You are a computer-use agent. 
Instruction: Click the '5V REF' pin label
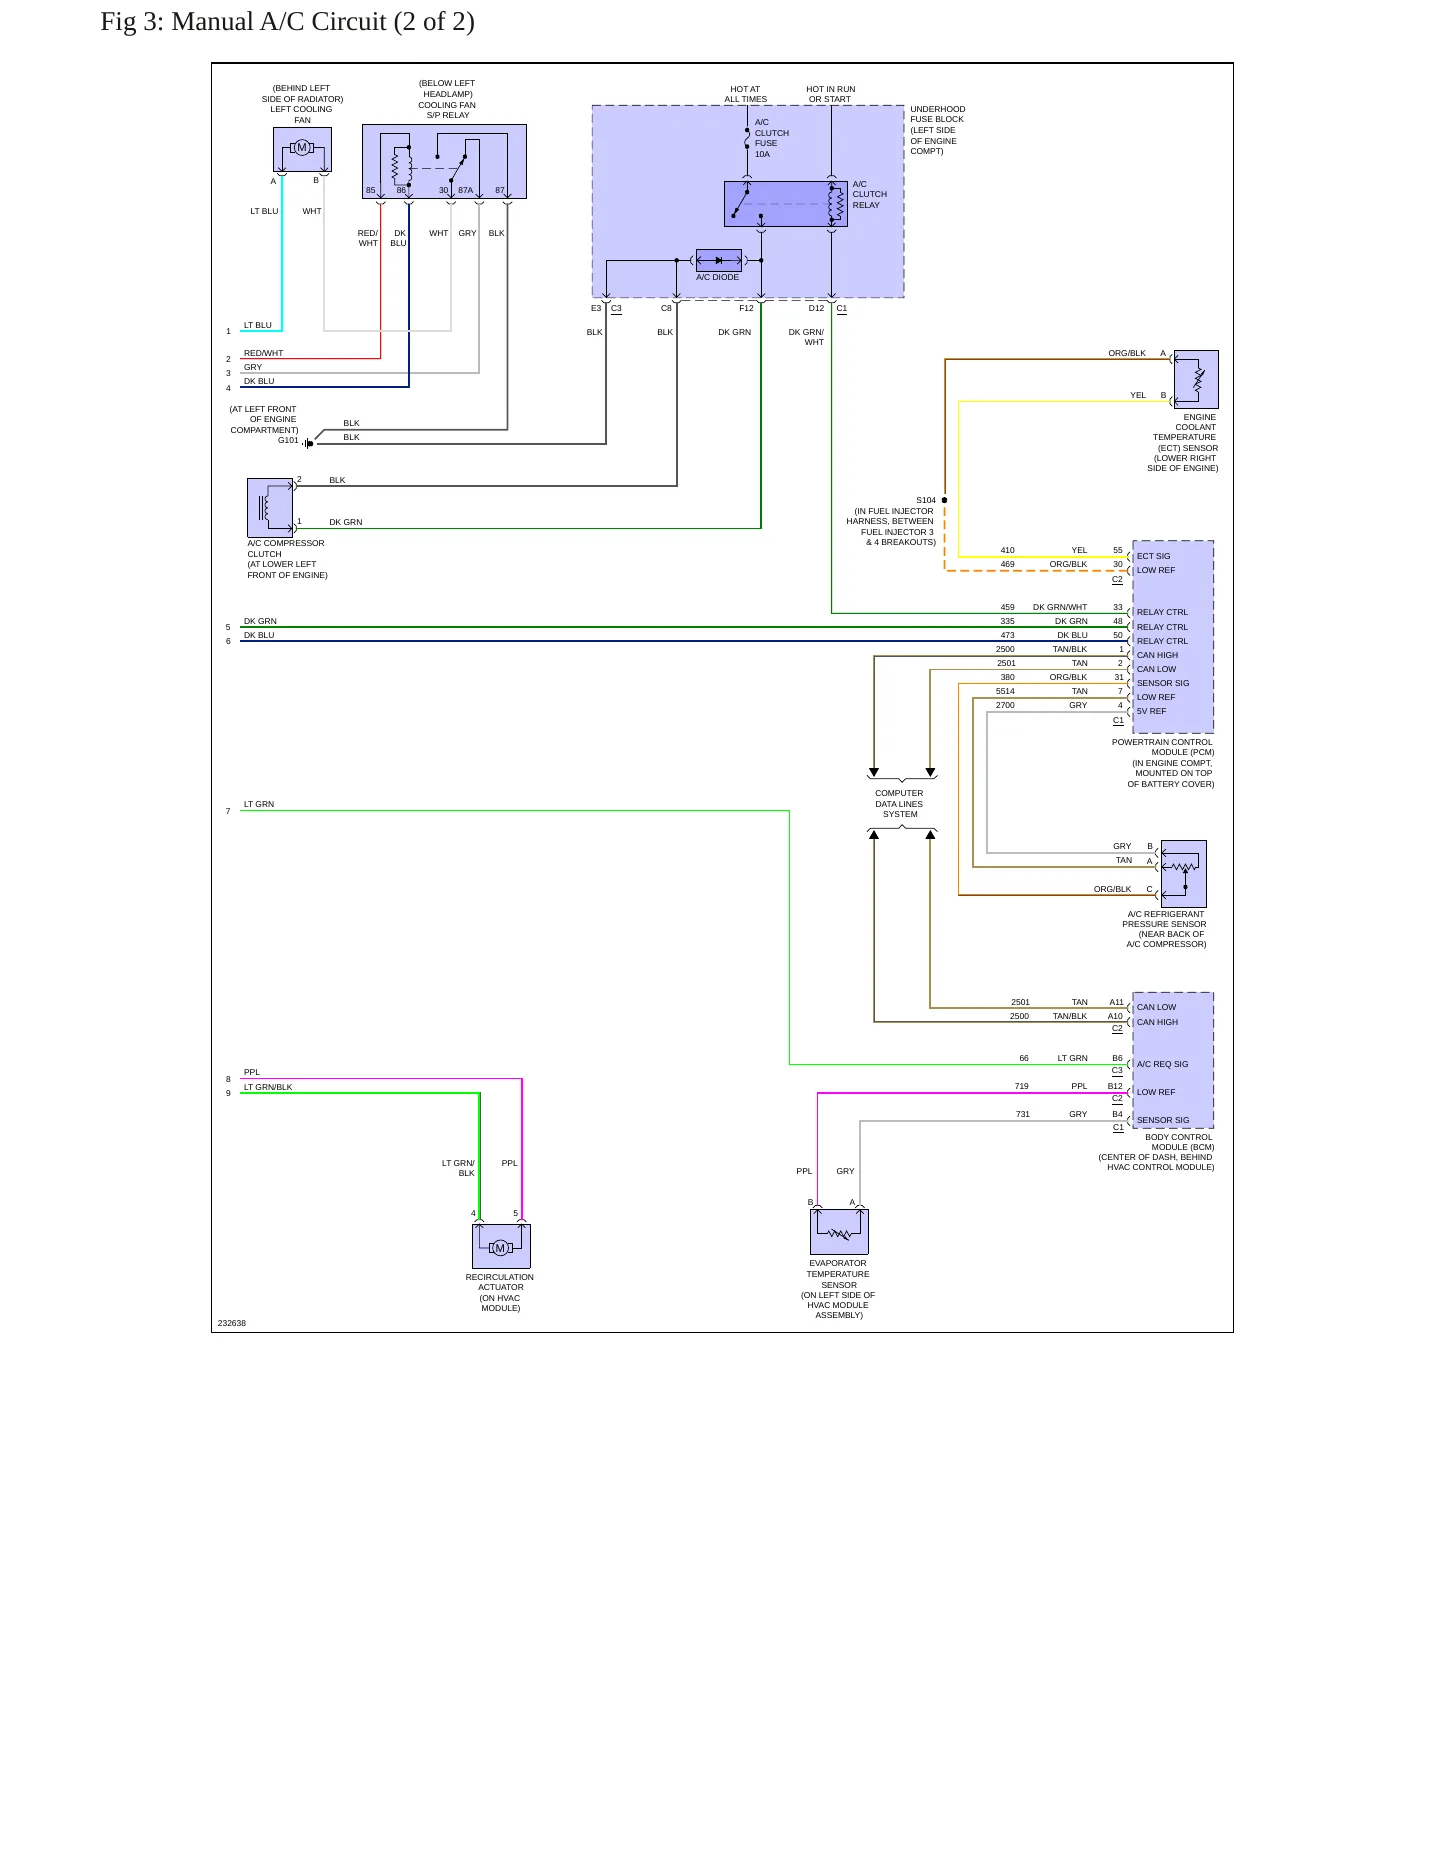[1151, 711]
